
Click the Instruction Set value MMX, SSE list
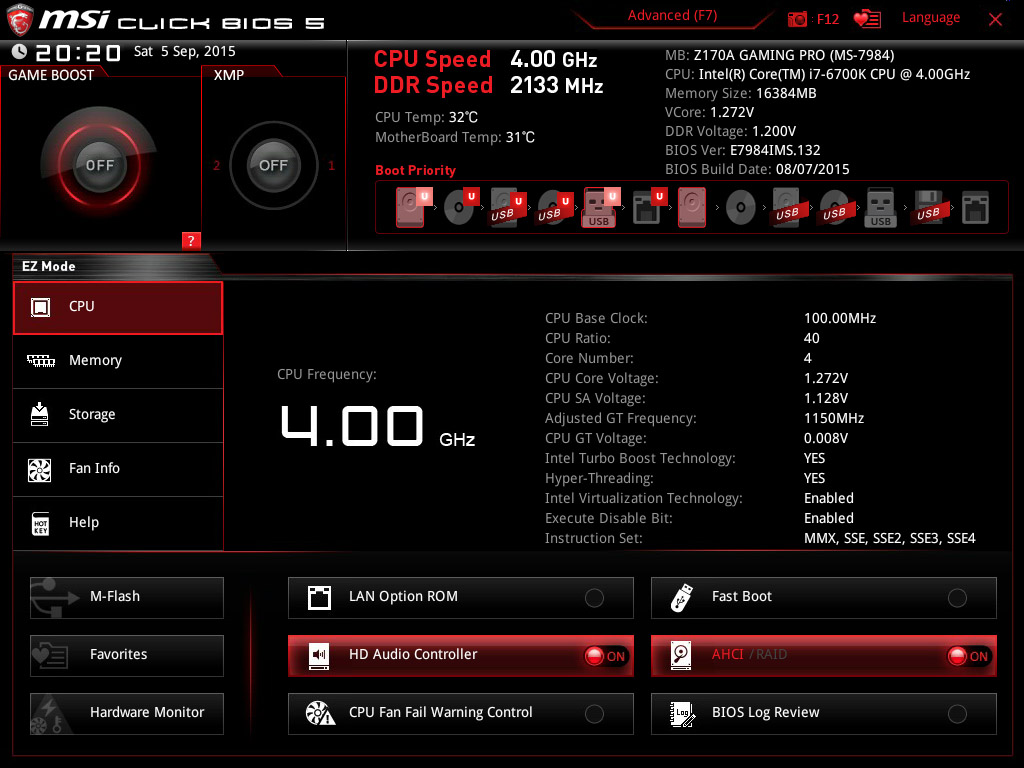click(x=889, y=539)
